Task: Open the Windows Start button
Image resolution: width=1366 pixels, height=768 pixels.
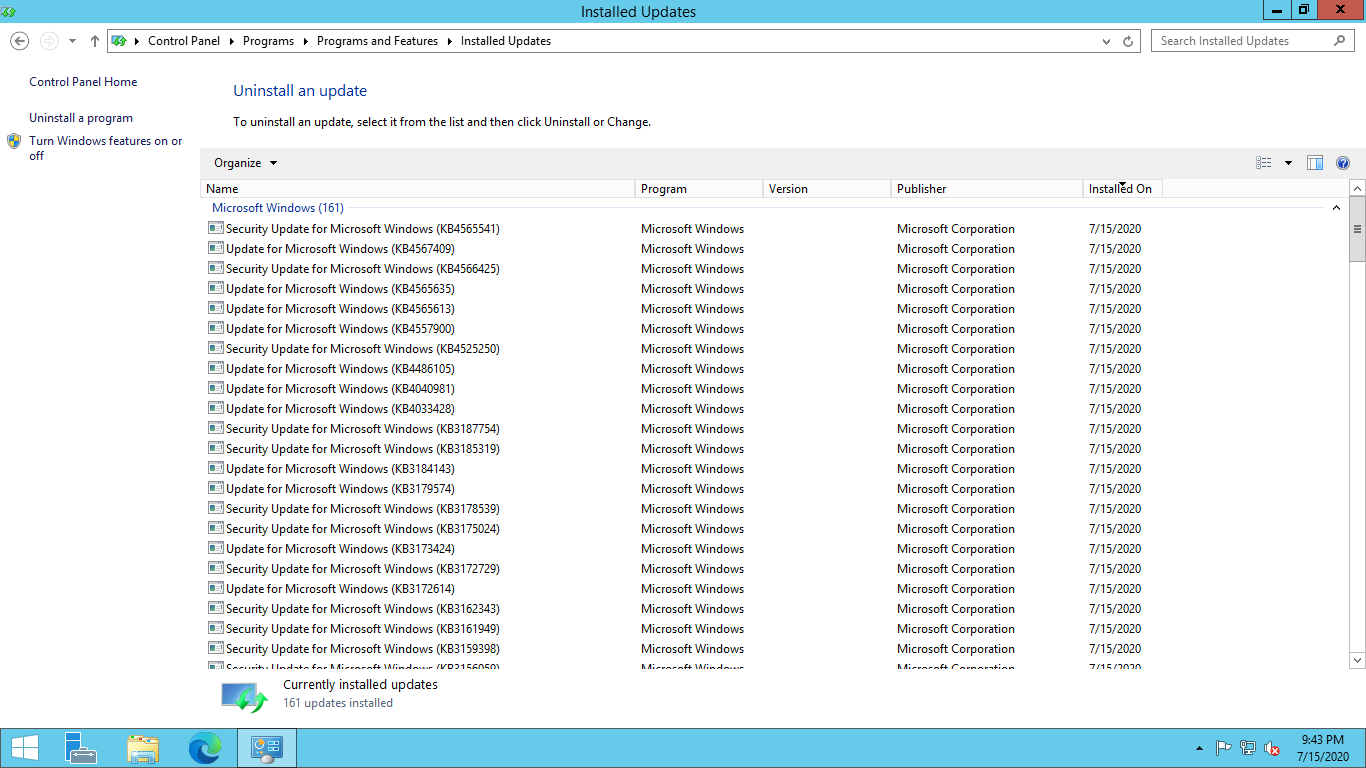Action: tap(24, 748)
